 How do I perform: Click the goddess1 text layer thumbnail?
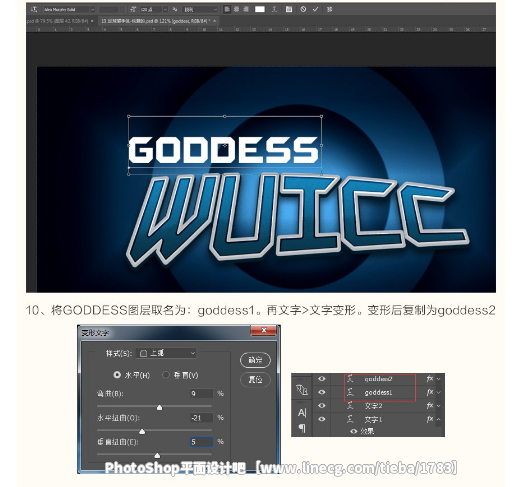pyautogui.click(x=350, y=392)
